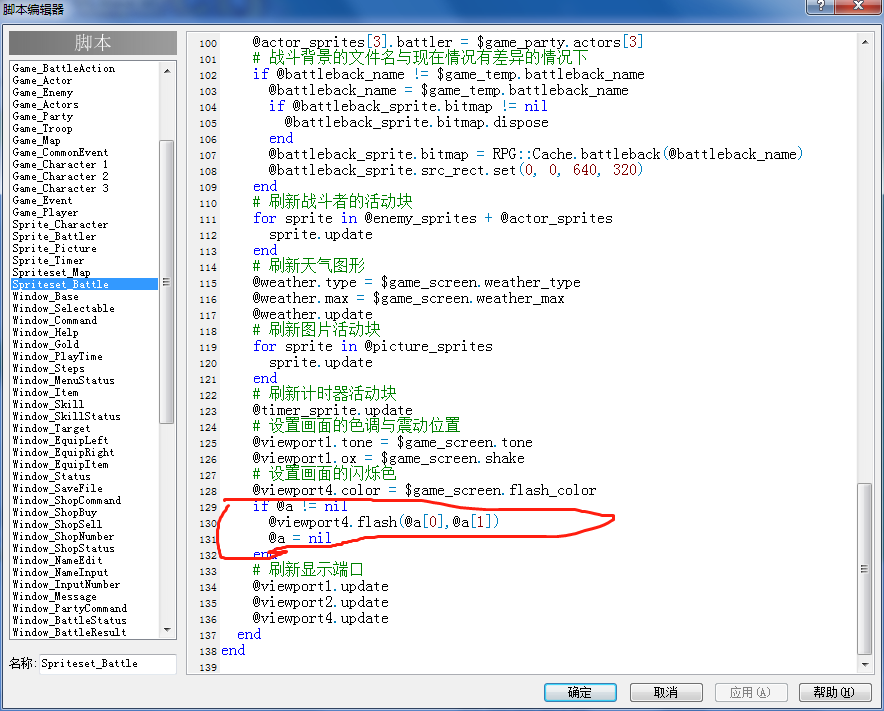Image resolution: width=884 pixels, height=711 pixels.
Task: Select the Game_Map script
Action: 37,140
